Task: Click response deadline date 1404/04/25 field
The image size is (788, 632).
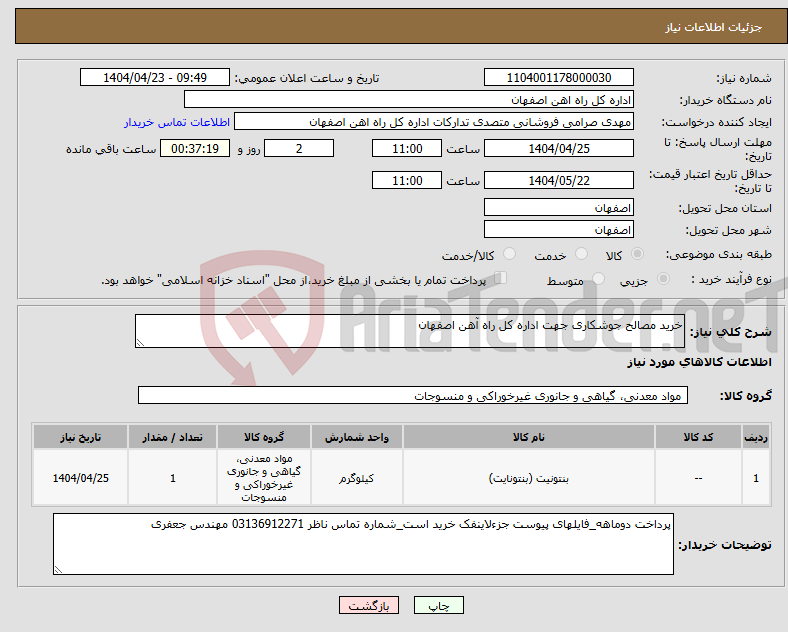Action: (558, 149)
